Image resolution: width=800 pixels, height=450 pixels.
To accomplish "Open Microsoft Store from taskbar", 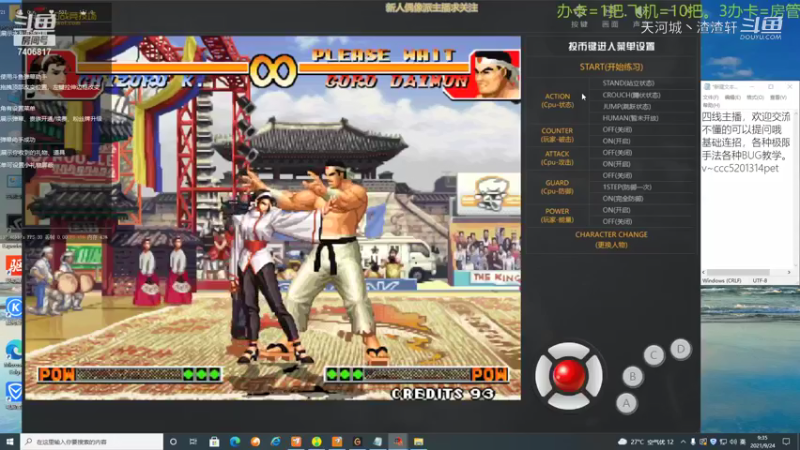I will 214,442.
